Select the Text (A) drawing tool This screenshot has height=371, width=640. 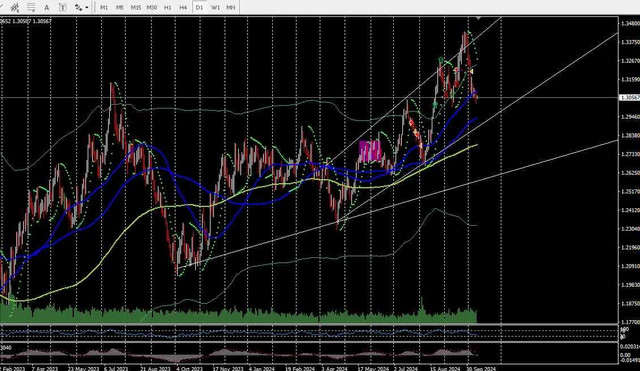(47, 7)
